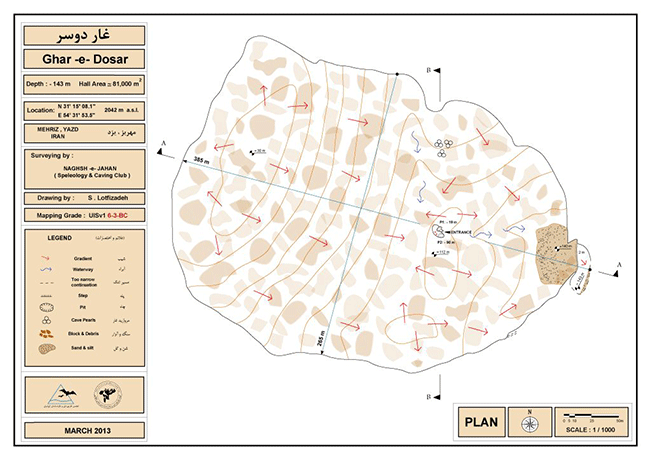Screen dimensions: 650x459
Task: Click the 'P2: - 90 m' pit label
Action: pos(446,242)
